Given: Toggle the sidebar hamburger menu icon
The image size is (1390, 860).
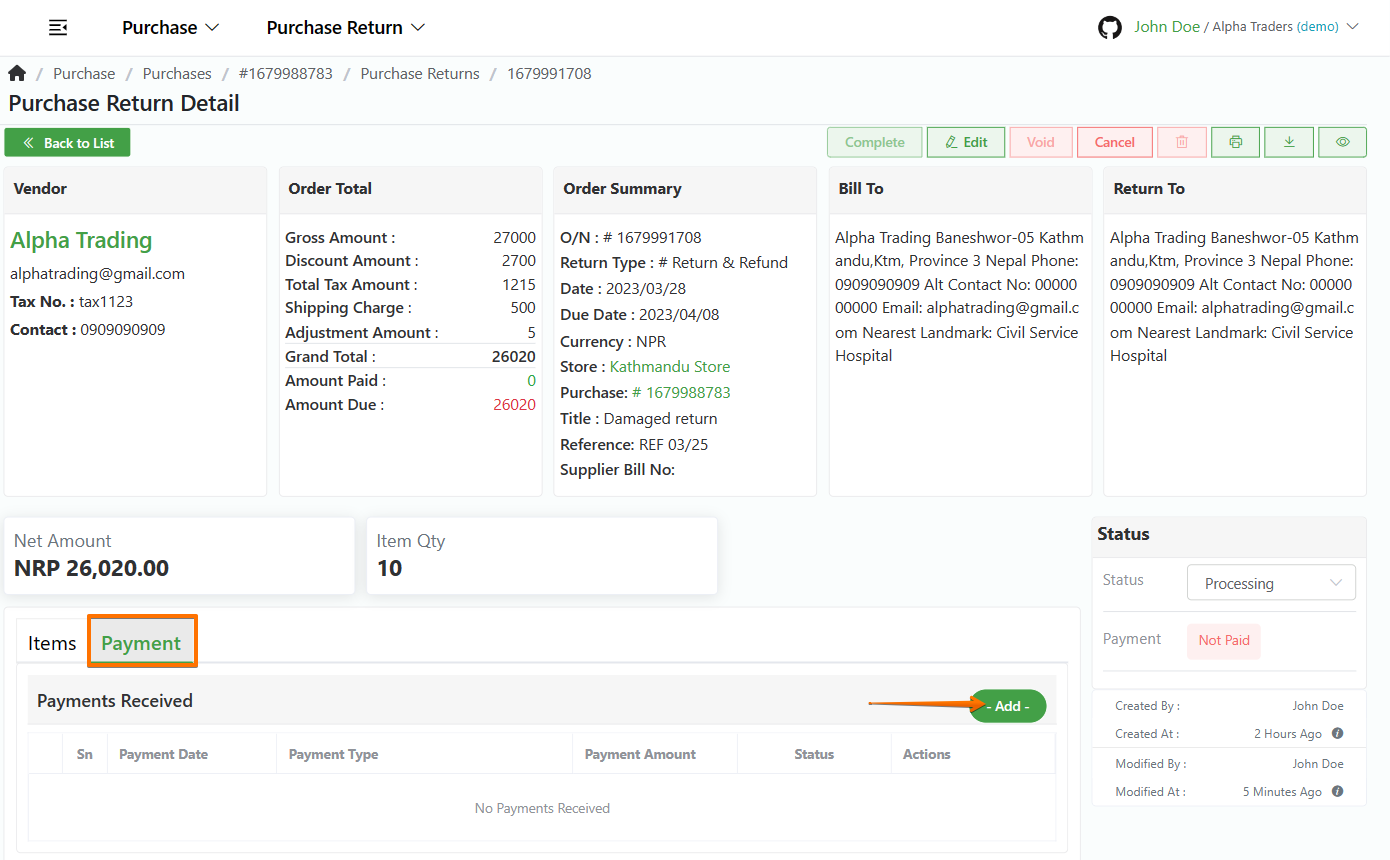Looking at the screenshot, I should (58, 28).
